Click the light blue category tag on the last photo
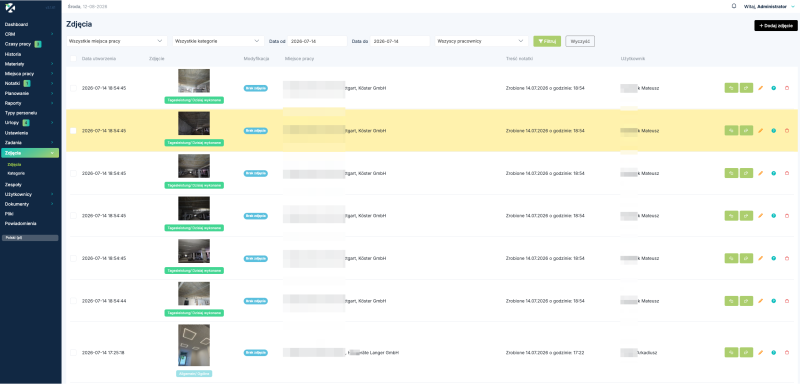 [x=194, y=373]
